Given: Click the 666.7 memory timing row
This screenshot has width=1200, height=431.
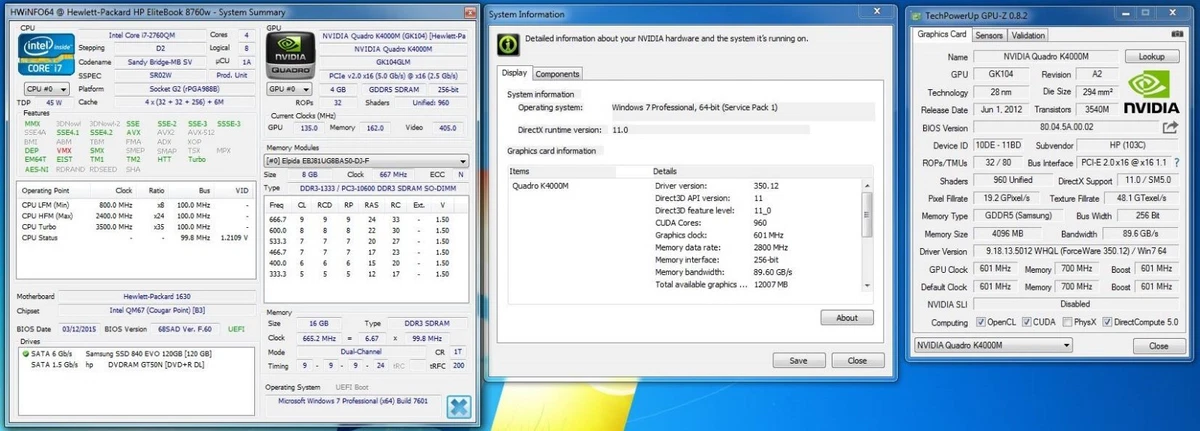Looking at the screenshot, I should [364, 218].
